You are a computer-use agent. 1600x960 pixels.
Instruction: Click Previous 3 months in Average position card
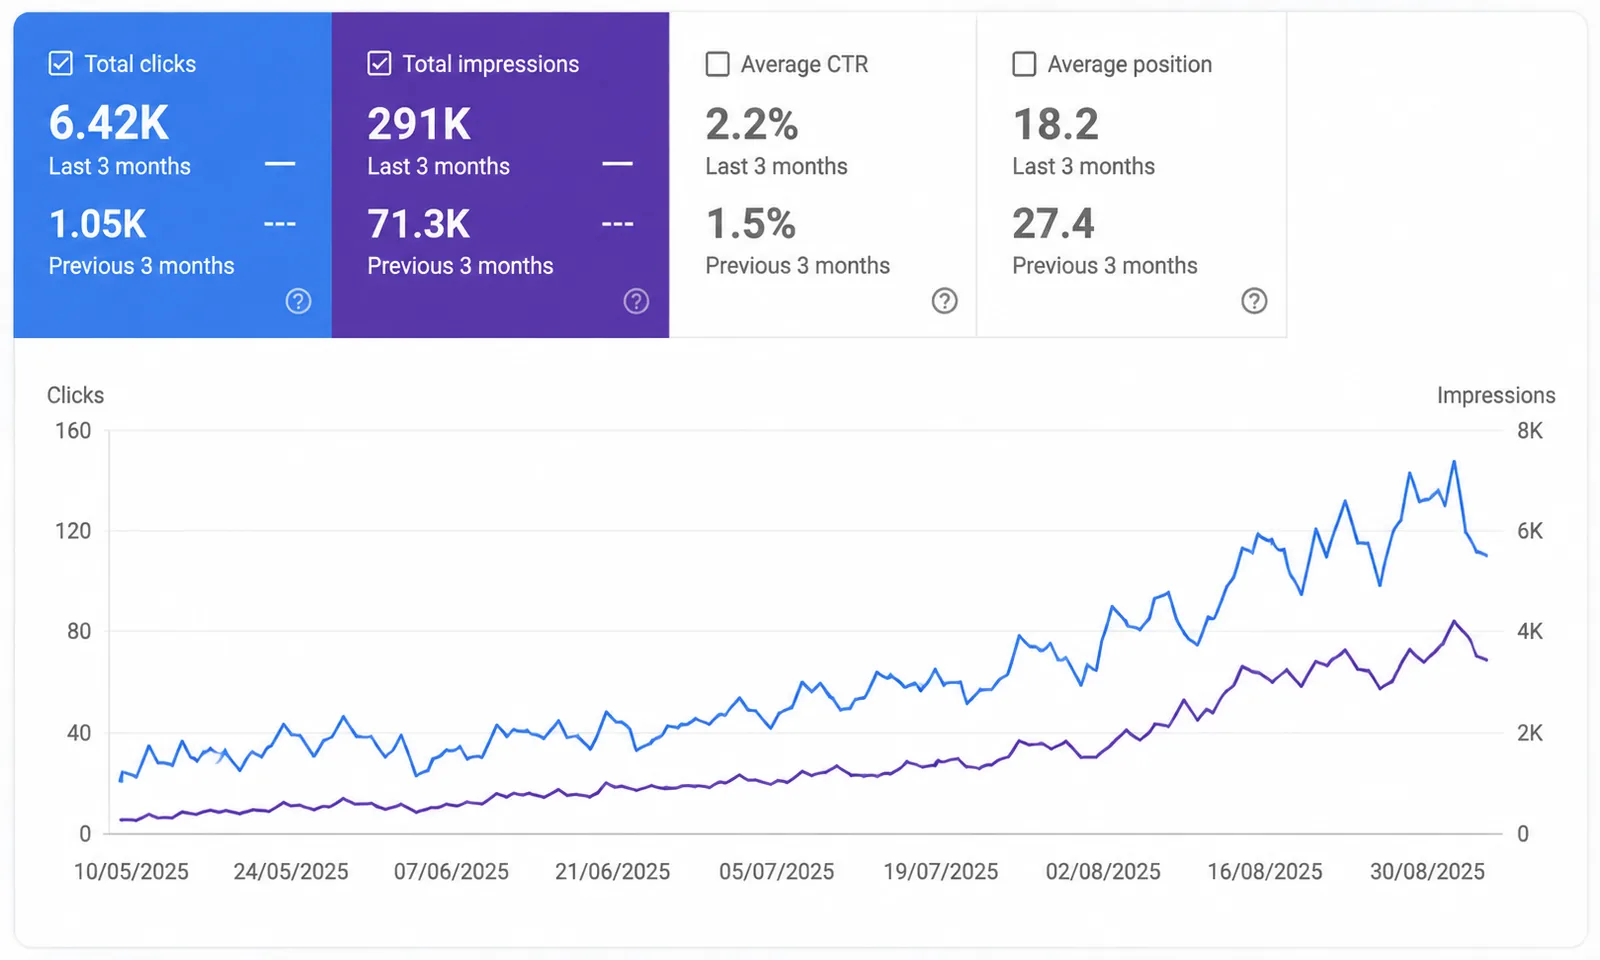point(1104,266)
